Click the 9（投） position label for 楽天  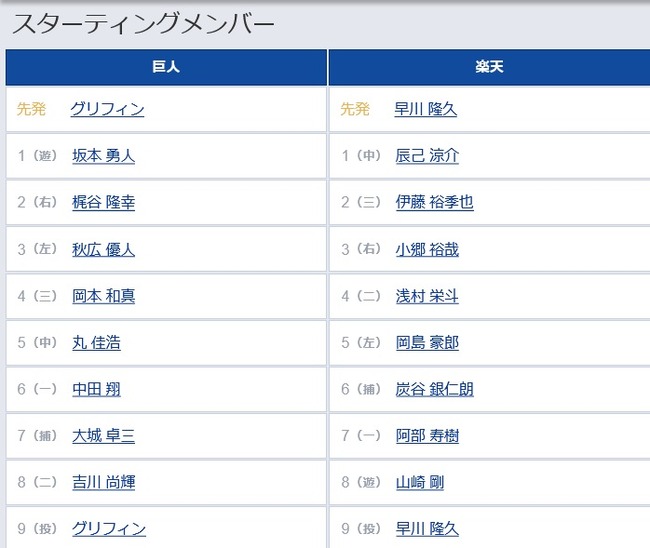[x=361, y=529]
